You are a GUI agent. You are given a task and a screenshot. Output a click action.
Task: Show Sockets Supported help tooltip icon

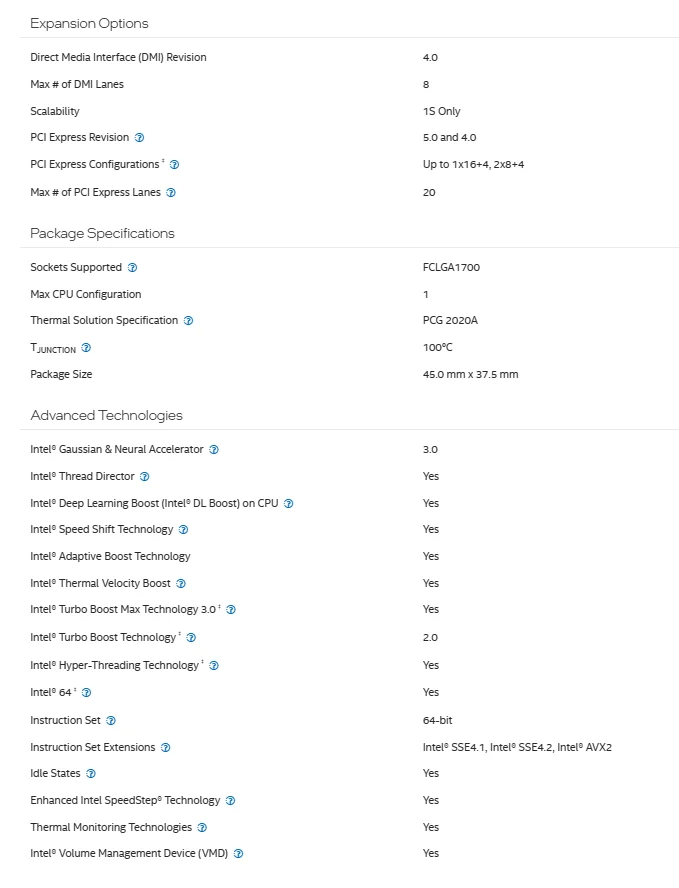[132, 268]
